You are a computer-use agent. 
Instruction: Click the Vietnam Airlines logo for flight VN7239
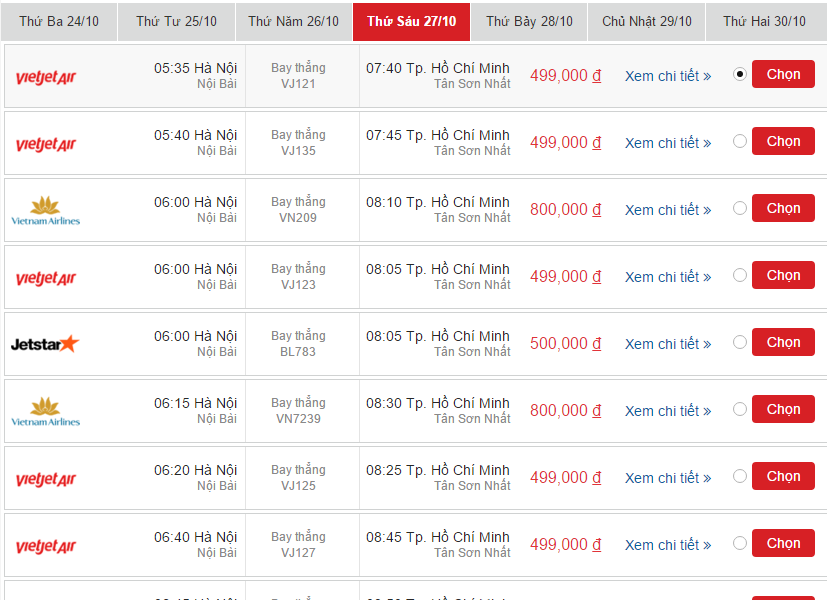pos(46,411)
